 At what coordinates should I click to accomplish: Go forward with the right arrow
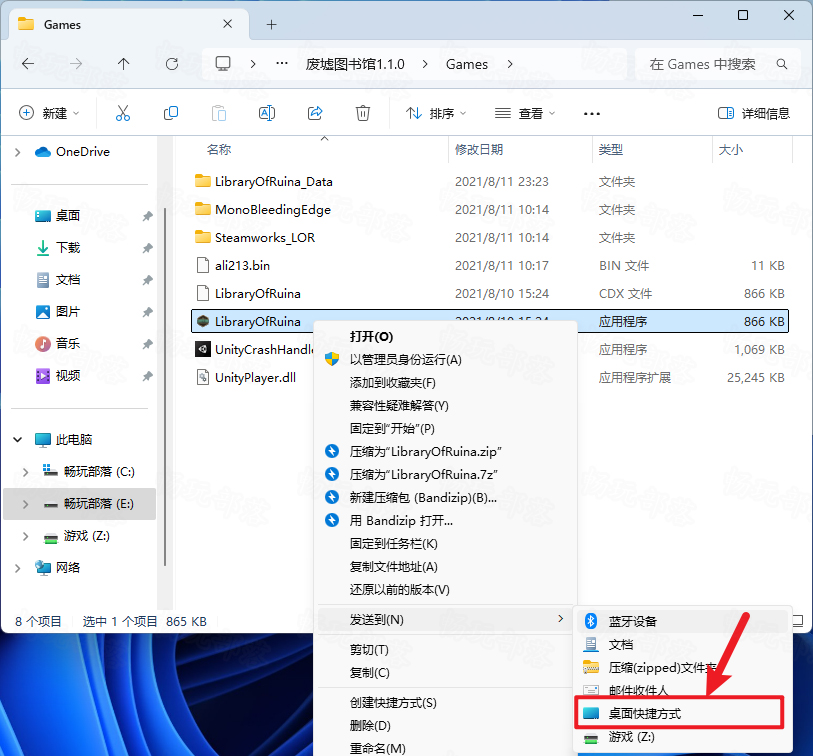(x=76, y=64)
